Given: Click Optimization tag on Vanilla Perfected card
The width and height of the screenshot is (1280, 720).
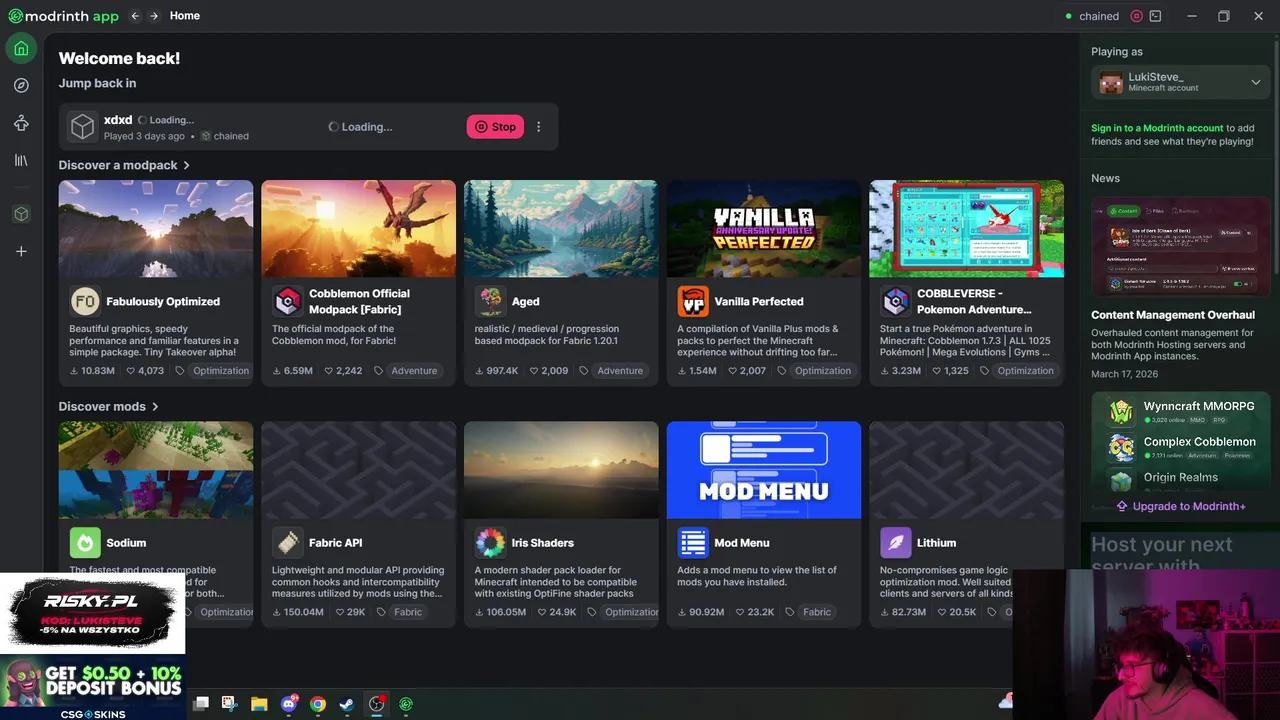Looking at the screenshot, I should click(x=823, y=371).
